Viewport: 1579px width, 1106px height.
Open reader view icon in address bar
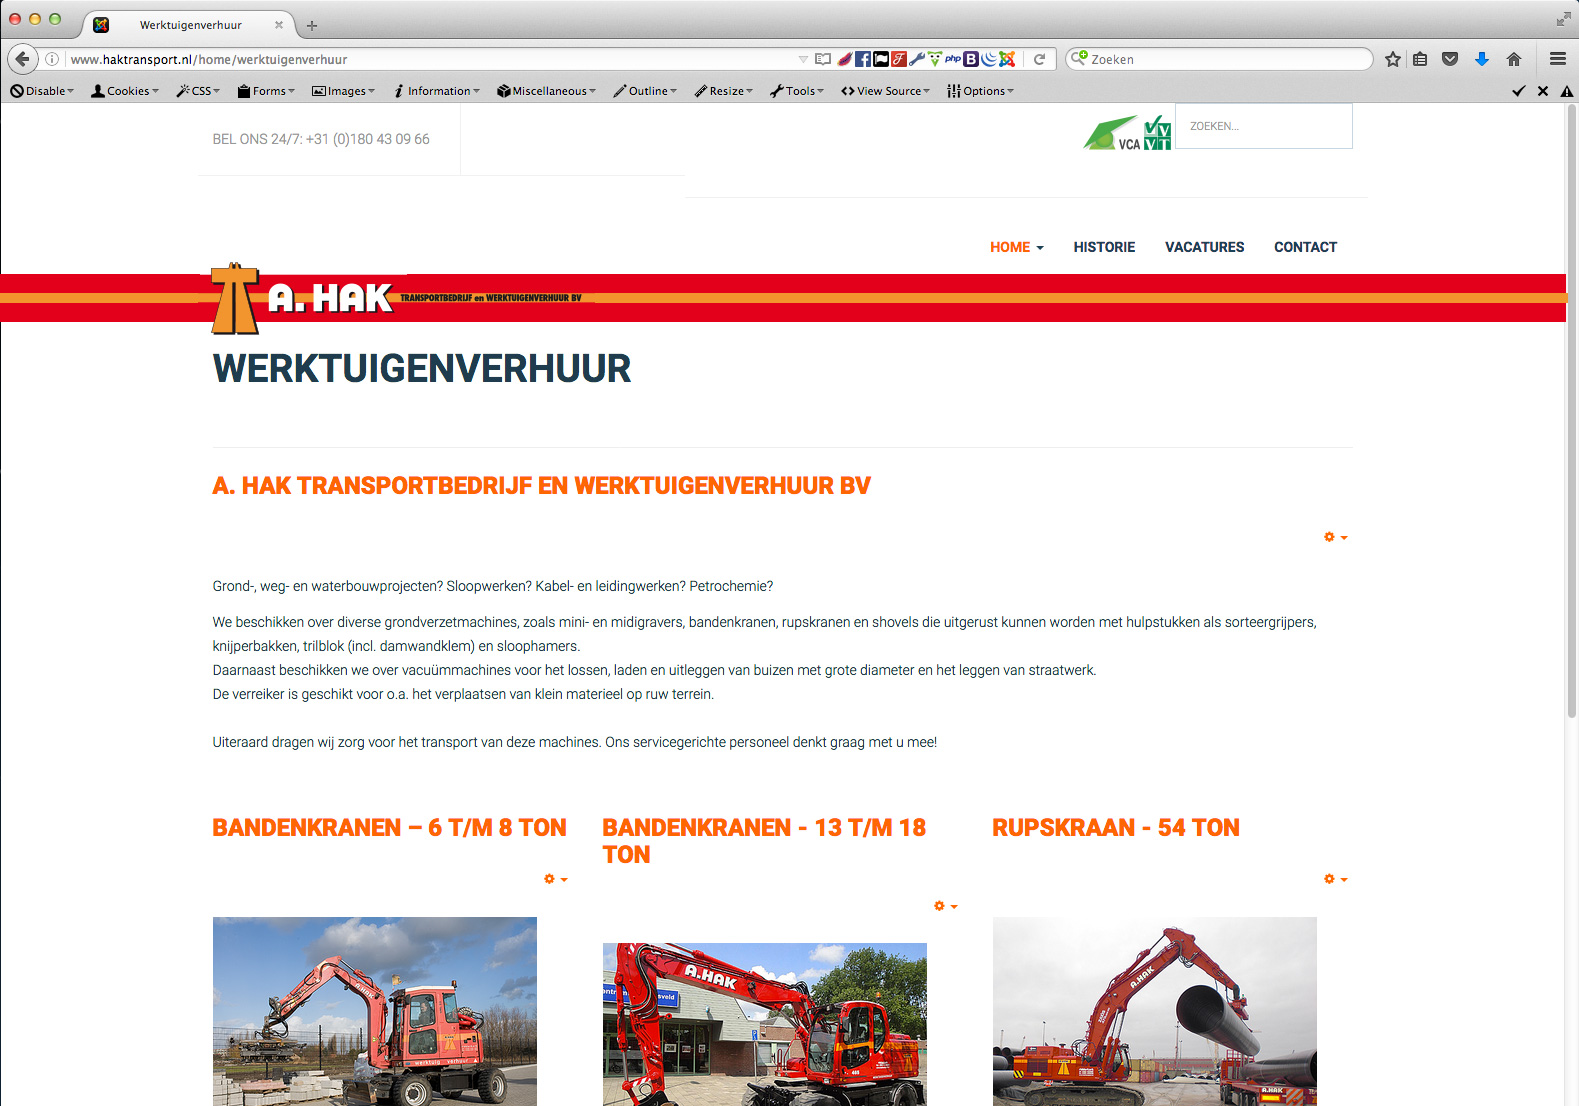point(823,59)
